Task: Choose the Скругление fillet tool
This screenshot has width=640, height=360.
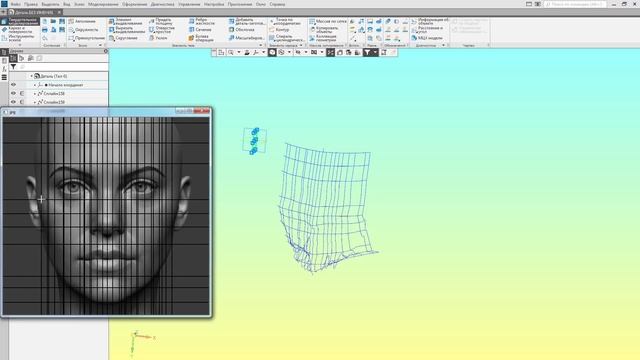Action: (x=123, y=38)
